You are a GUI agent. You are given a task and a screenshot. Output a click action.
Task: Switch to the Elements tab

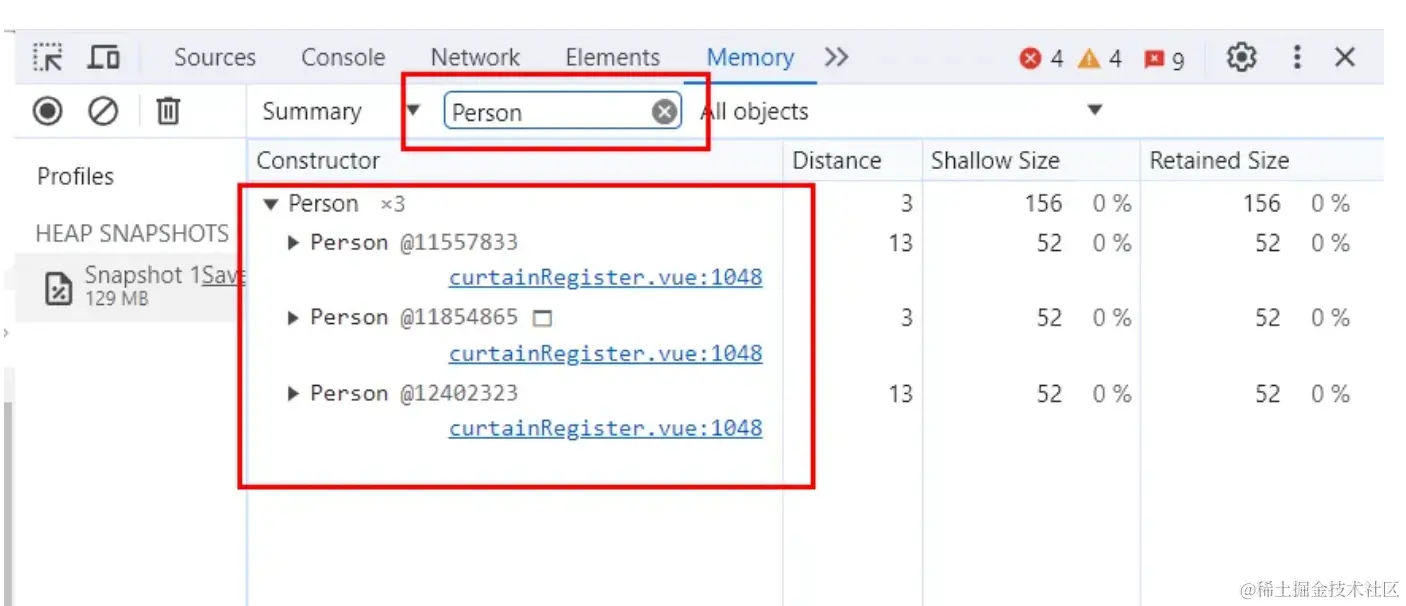point(612,58)
